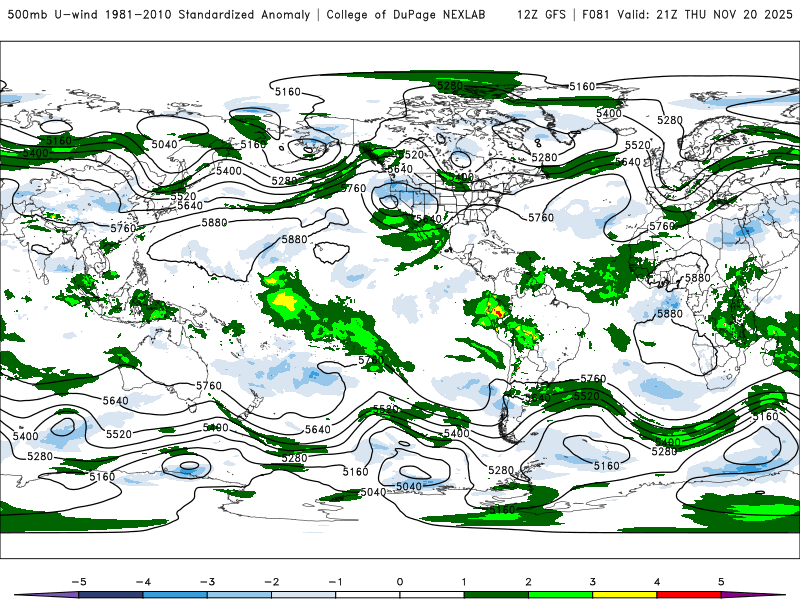Click the '500mb U-wind' title text

52,14
